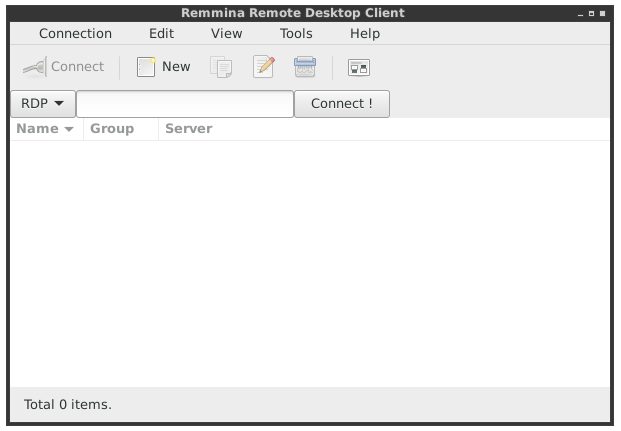621x431 pixels.
Task: Click the Delete shredder icon
Action: click(305, 67)
